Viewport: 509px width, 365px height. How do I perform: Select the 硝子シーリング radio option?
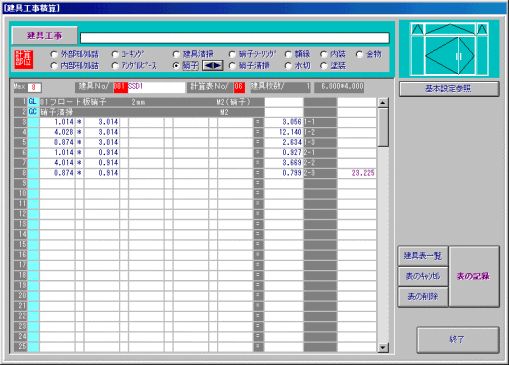(232, 54)
